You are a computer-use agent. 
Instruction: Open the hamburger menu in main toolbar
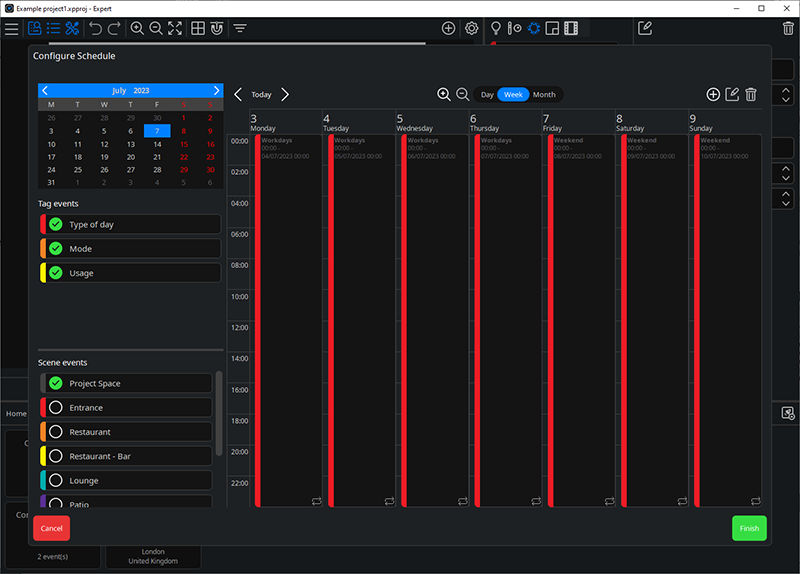(x=11, y=29)
